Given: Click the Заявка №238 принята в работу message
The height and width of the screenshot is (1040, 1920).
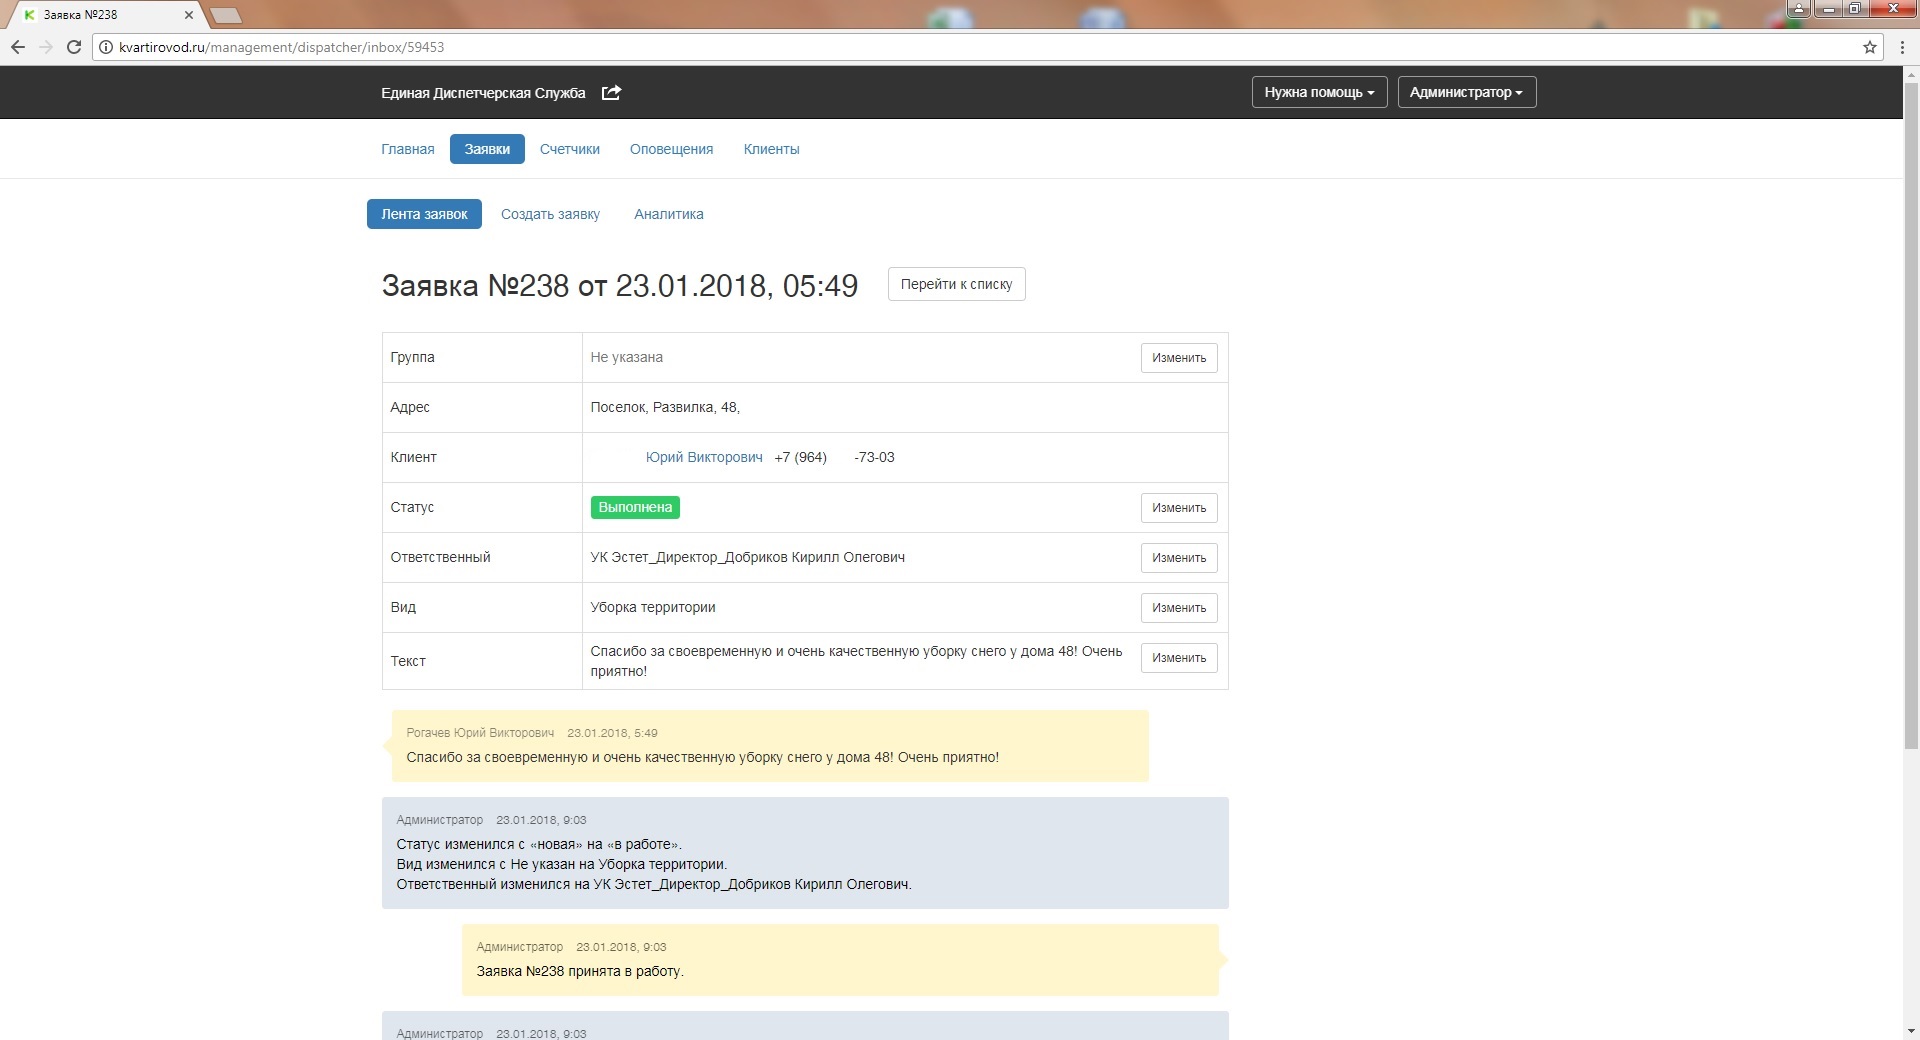Looking at the screenshot, I should [580, 971].
